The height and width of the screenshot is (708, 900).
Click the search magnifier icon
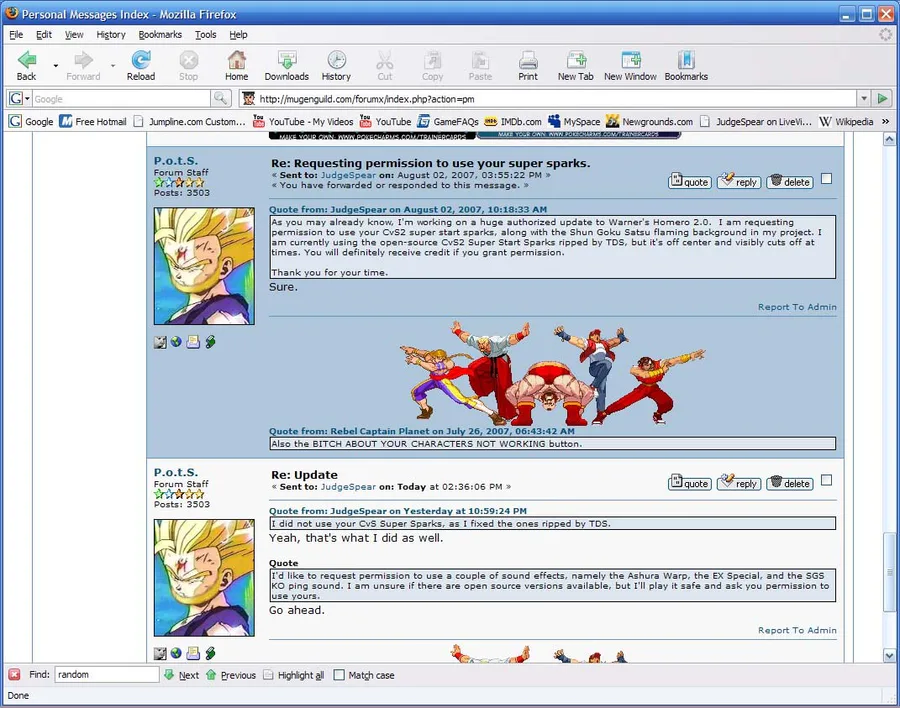pos(220,99)
